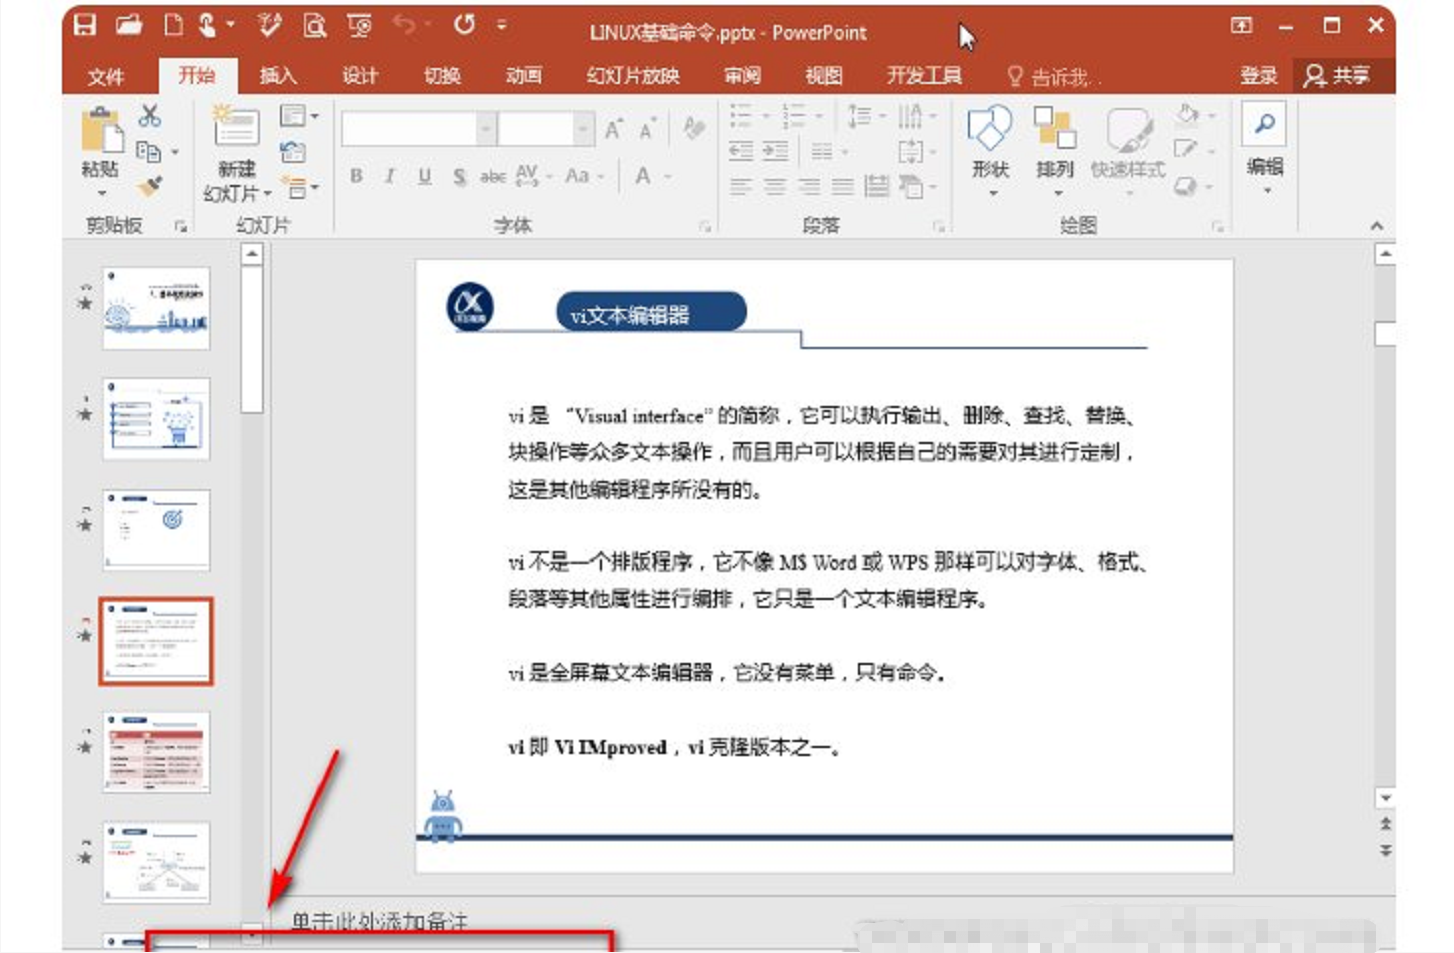Click the 新建幻灯片 new slide icon
Viewport: 1454px width, 953px height.
pyautogui.click(x=236, y=127)
